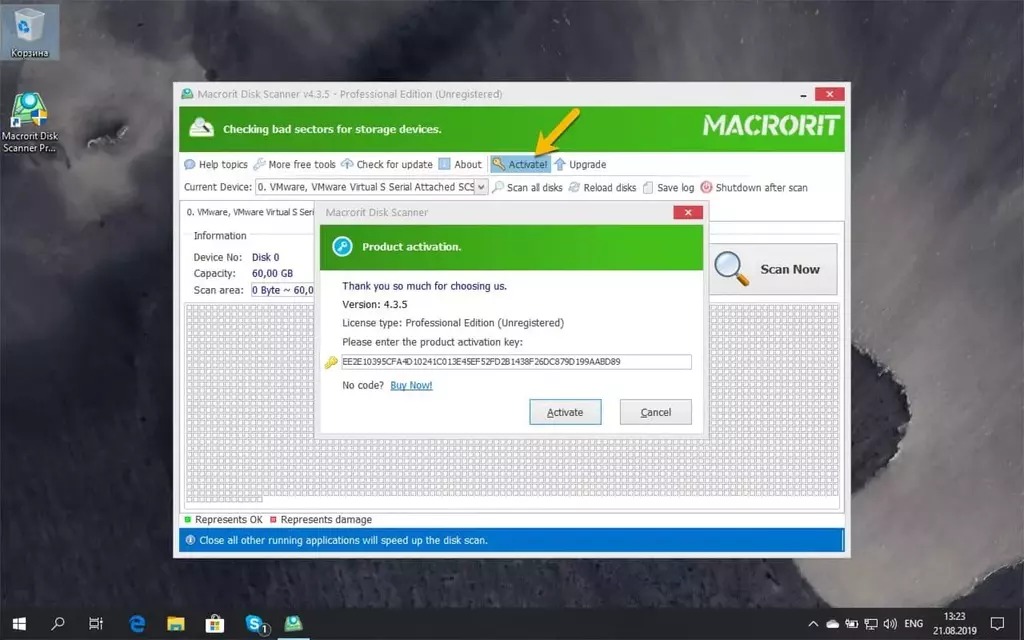Open Help topics in the toolbar
The height and width of the screenshot is (640, 1024).
coord(216,165)
